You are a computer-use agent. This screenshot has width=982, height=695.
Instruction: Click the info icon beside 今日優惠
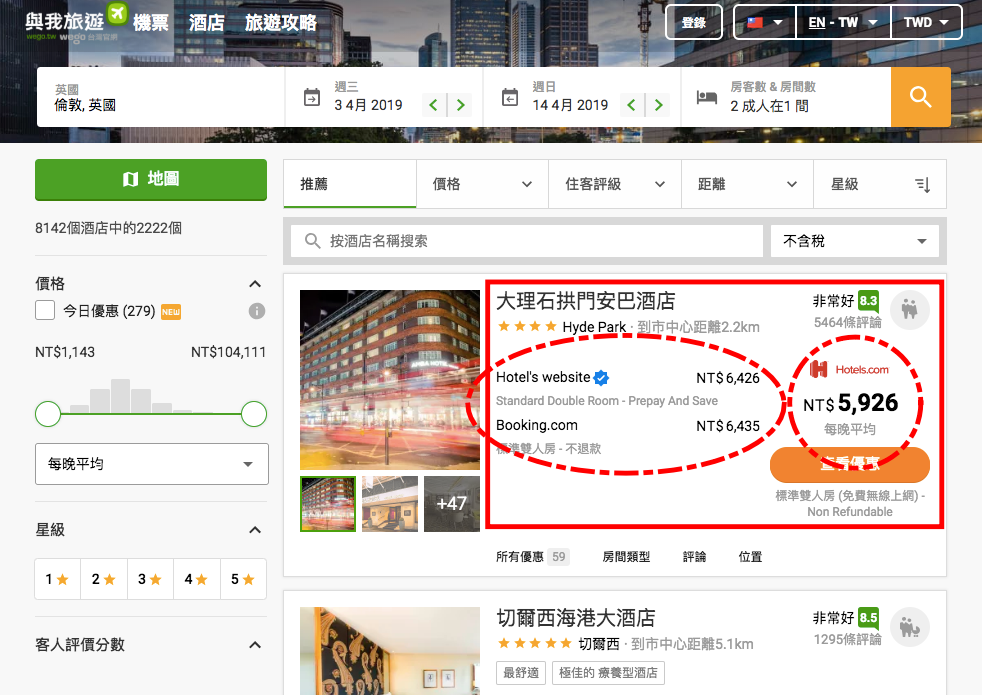257,311
